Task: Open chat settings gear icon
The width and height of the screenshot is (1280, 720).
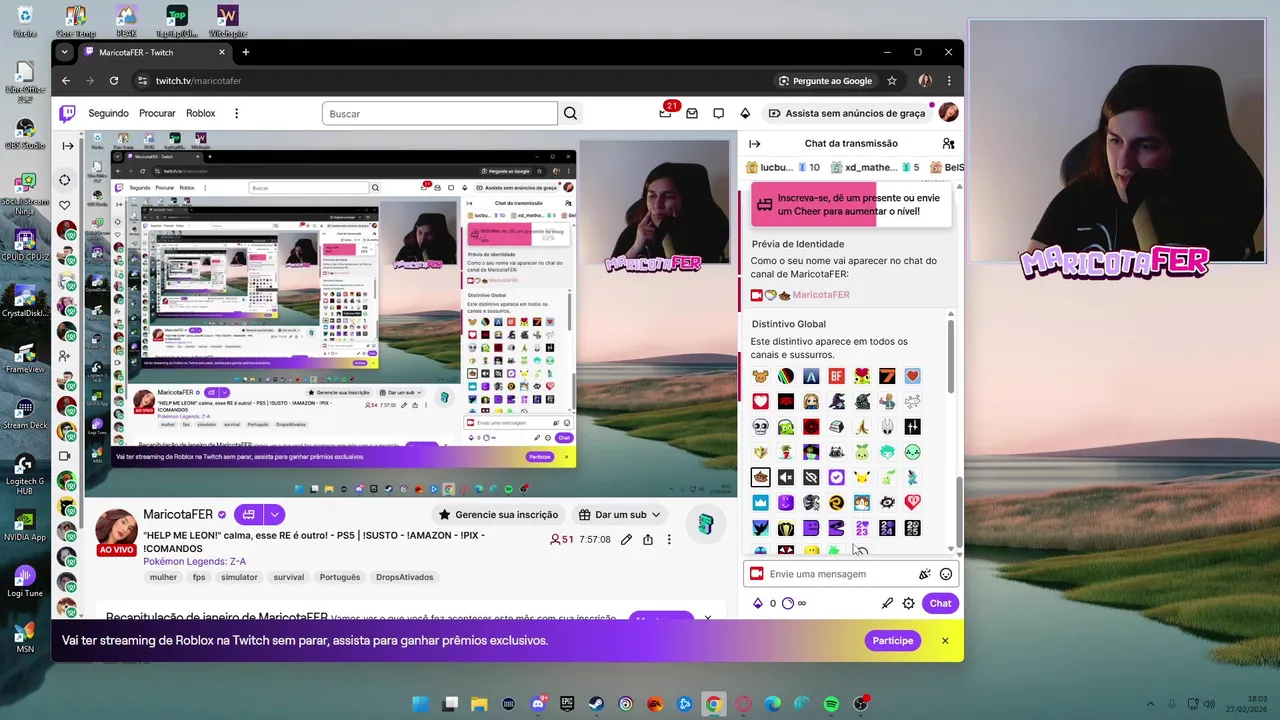Action: click(x=908, y=603)
